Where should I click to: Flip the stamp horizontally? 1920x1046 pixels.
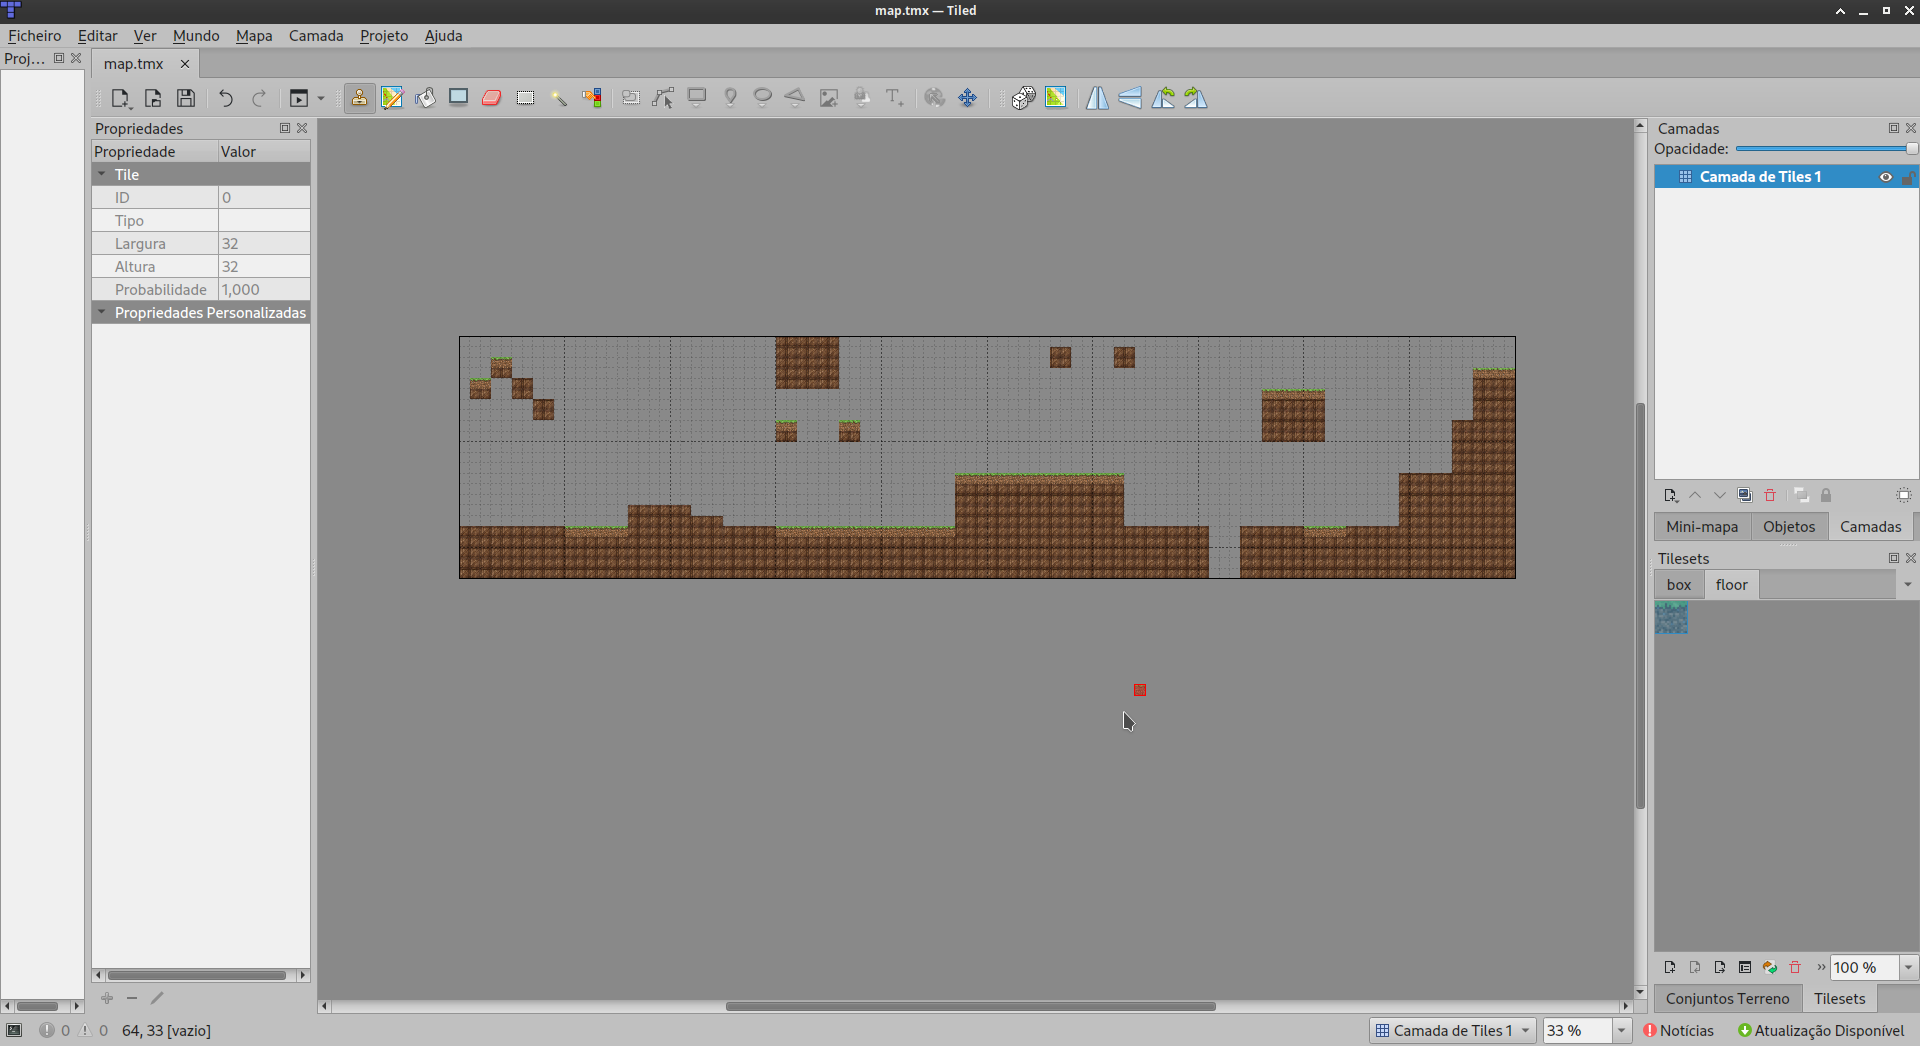coord(1097,98)
